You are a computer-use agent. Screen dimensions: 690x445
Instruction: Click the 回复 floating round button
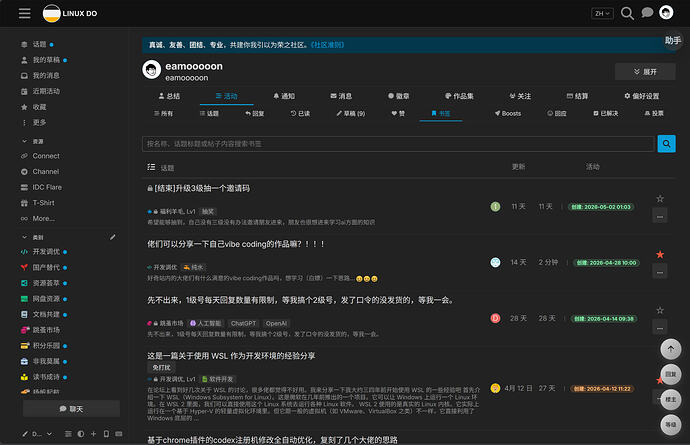click(x=671, y=375)
